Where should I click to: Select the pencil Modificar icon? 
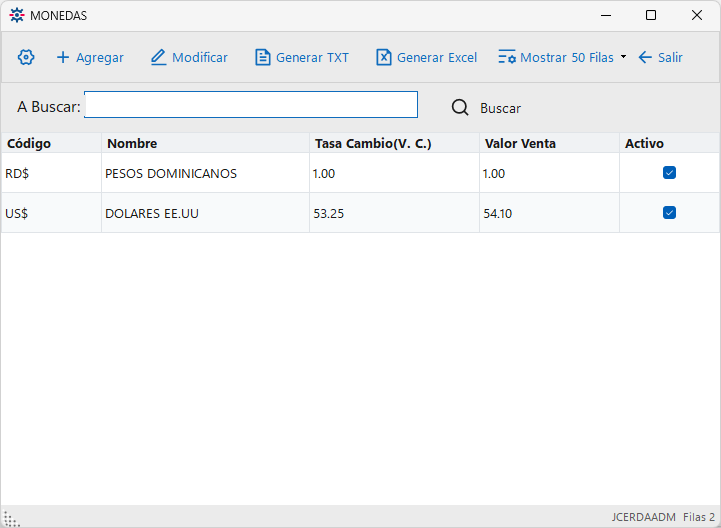pos(158,57)
